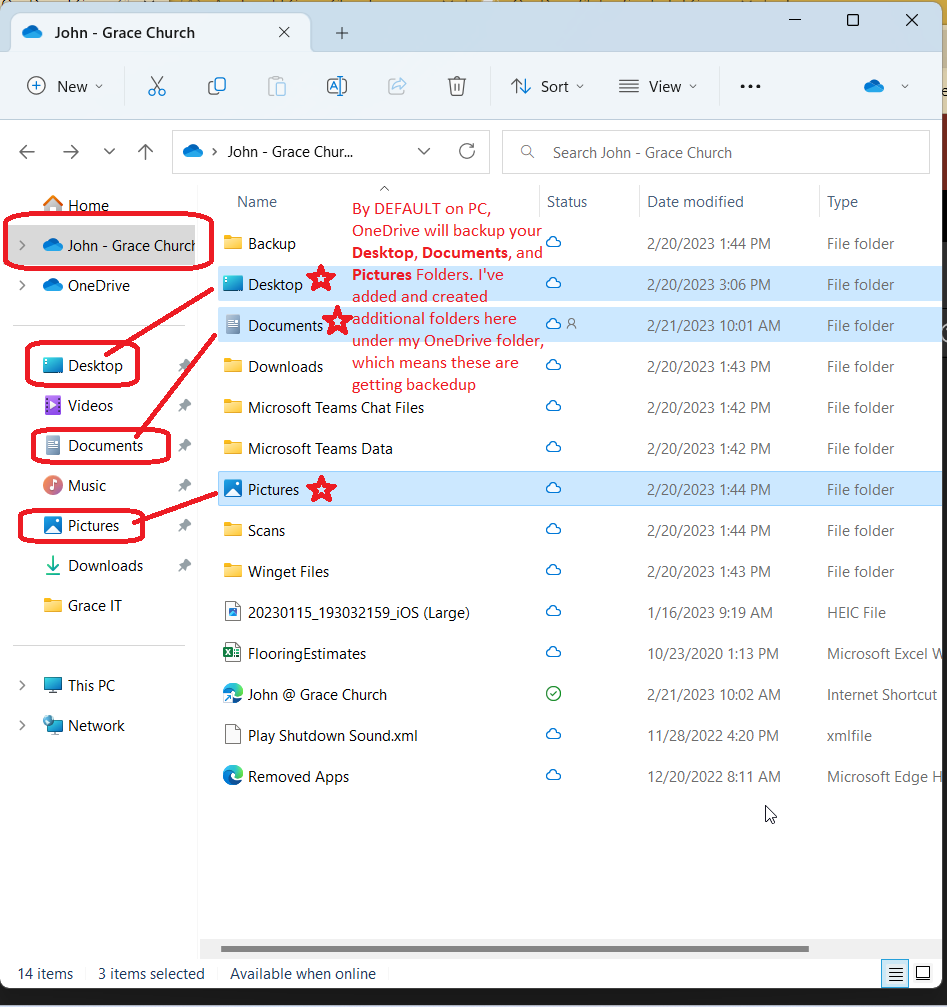
Task: Go forward with the right arrow
Action: (71, 152)
